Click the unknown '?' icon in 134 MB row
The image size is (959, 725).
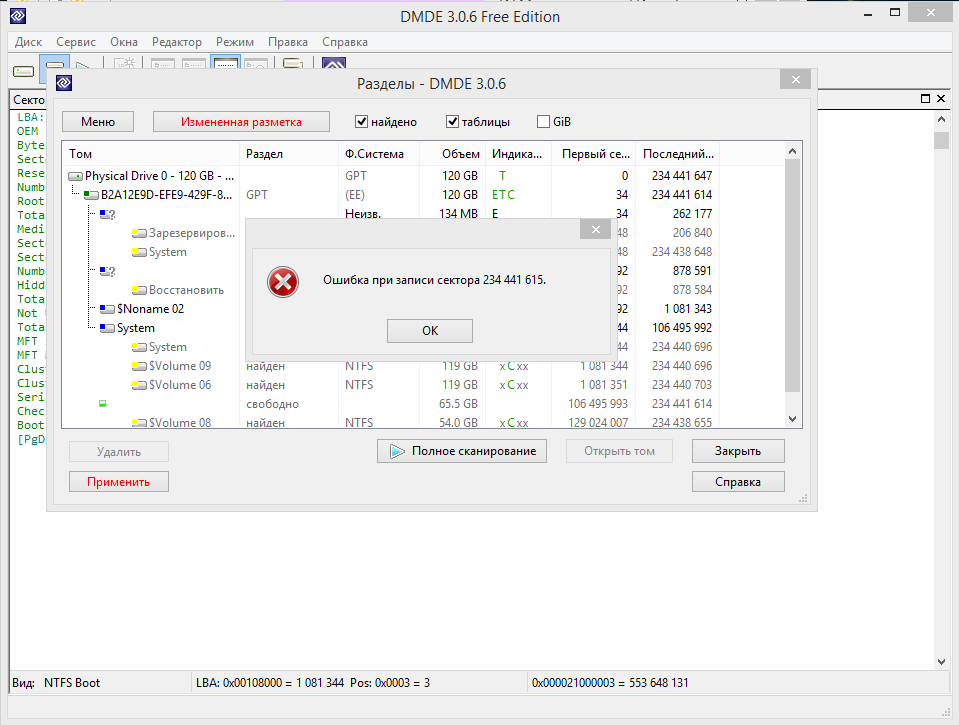click(x=108, y=214)
